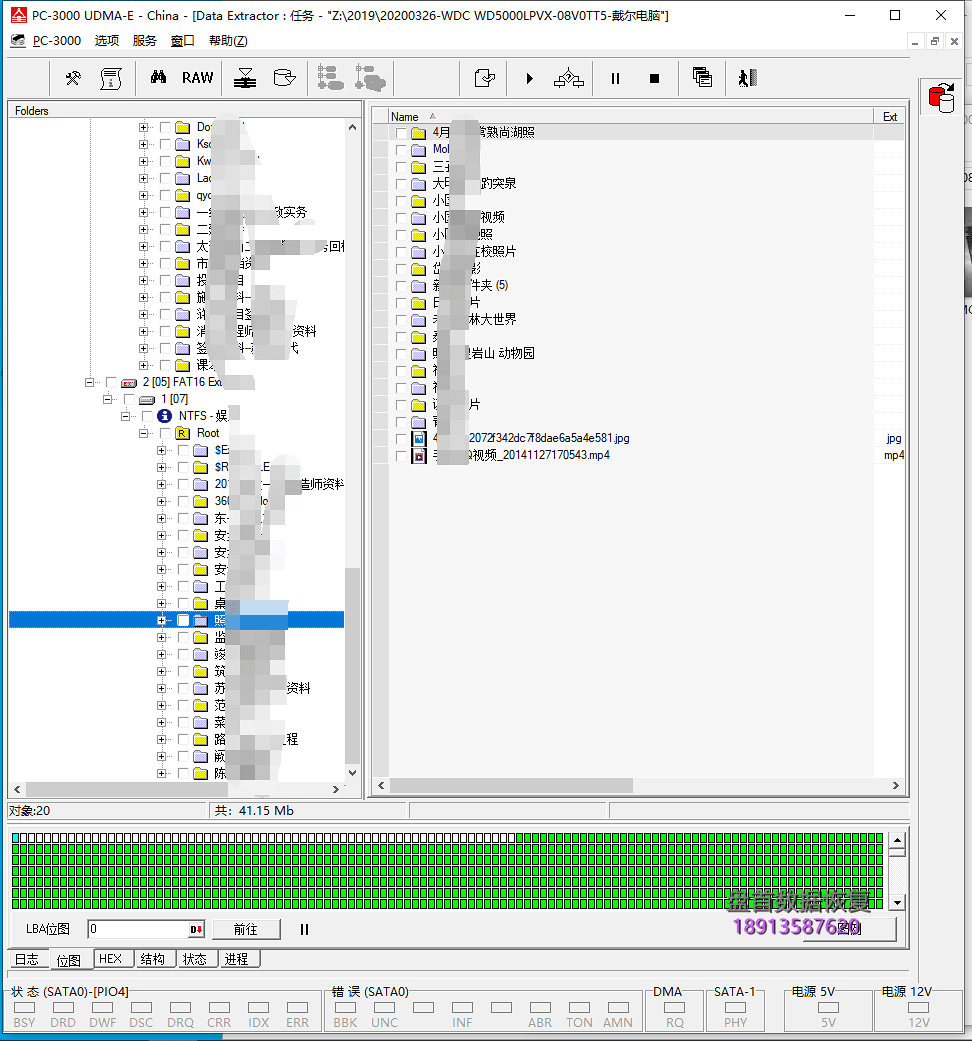Open the 服务 menu
The width and height of the screenshot is (972, 1041).
[144, 40]
